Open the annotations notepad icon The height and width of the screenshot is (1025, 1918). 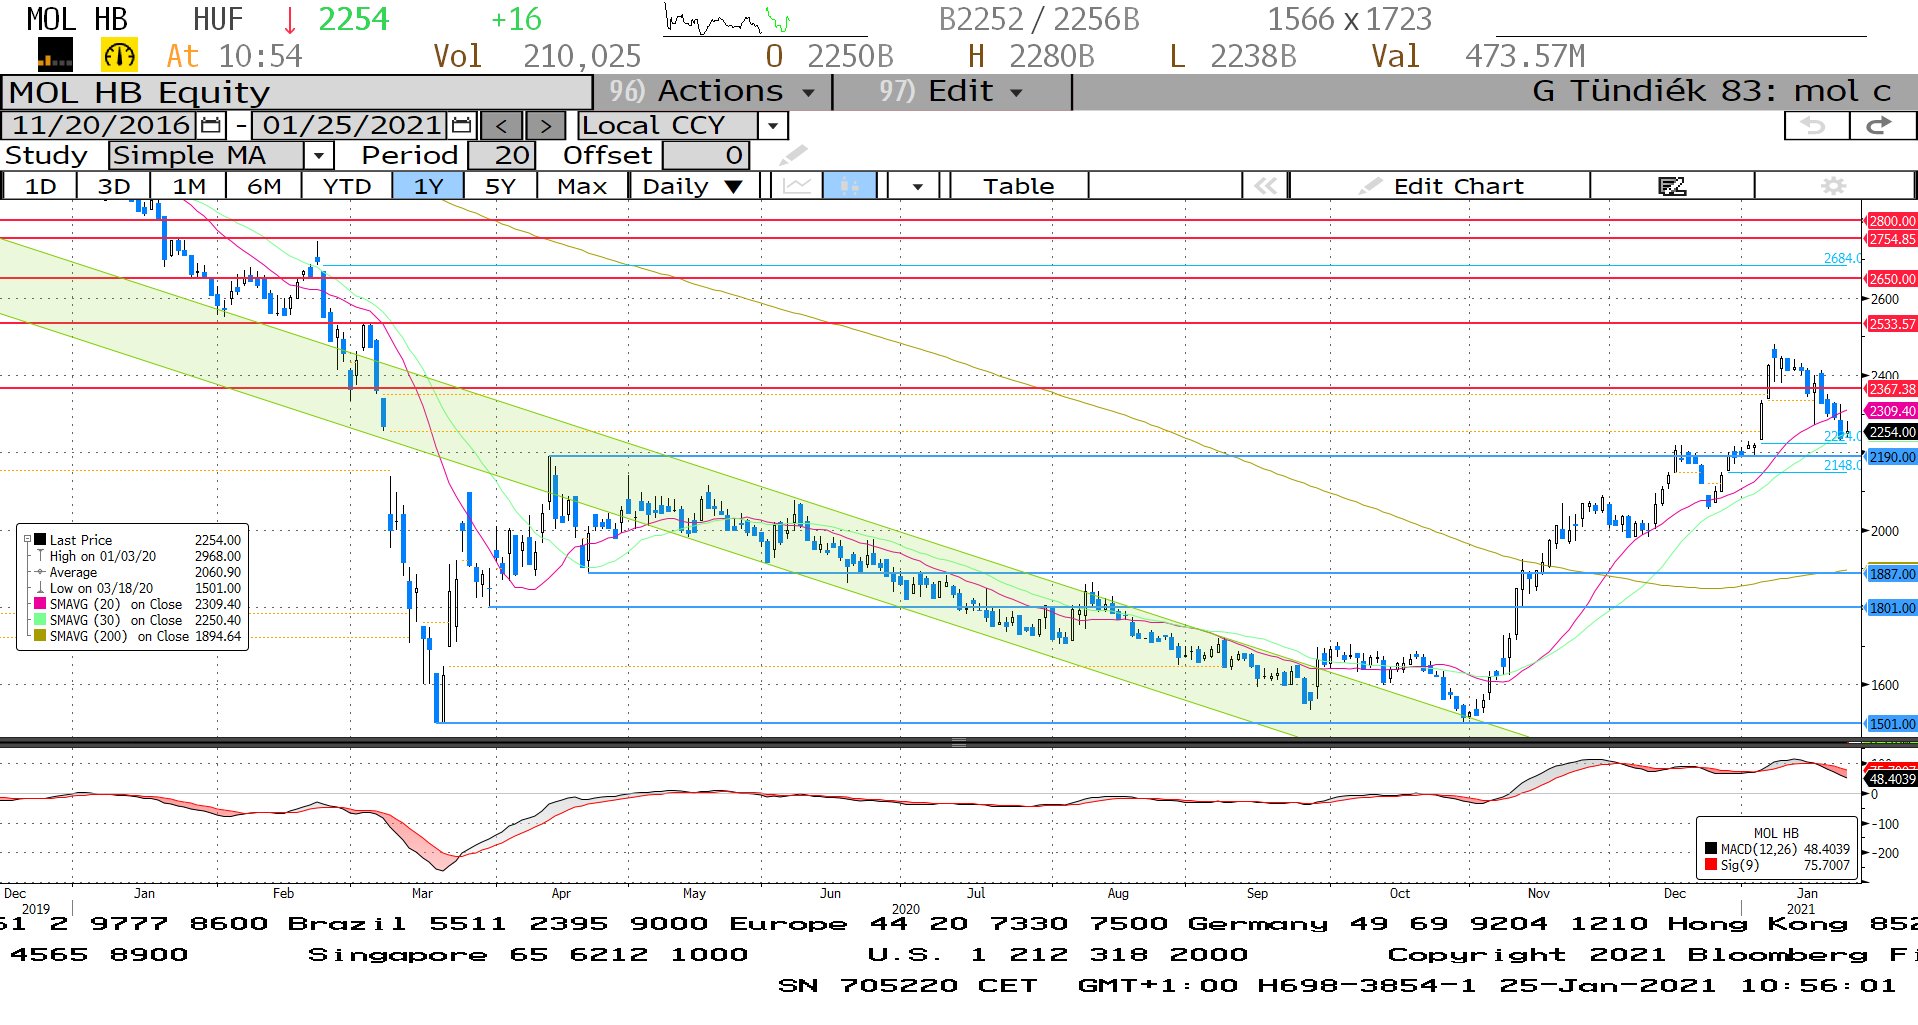(x=1672, y=186)
